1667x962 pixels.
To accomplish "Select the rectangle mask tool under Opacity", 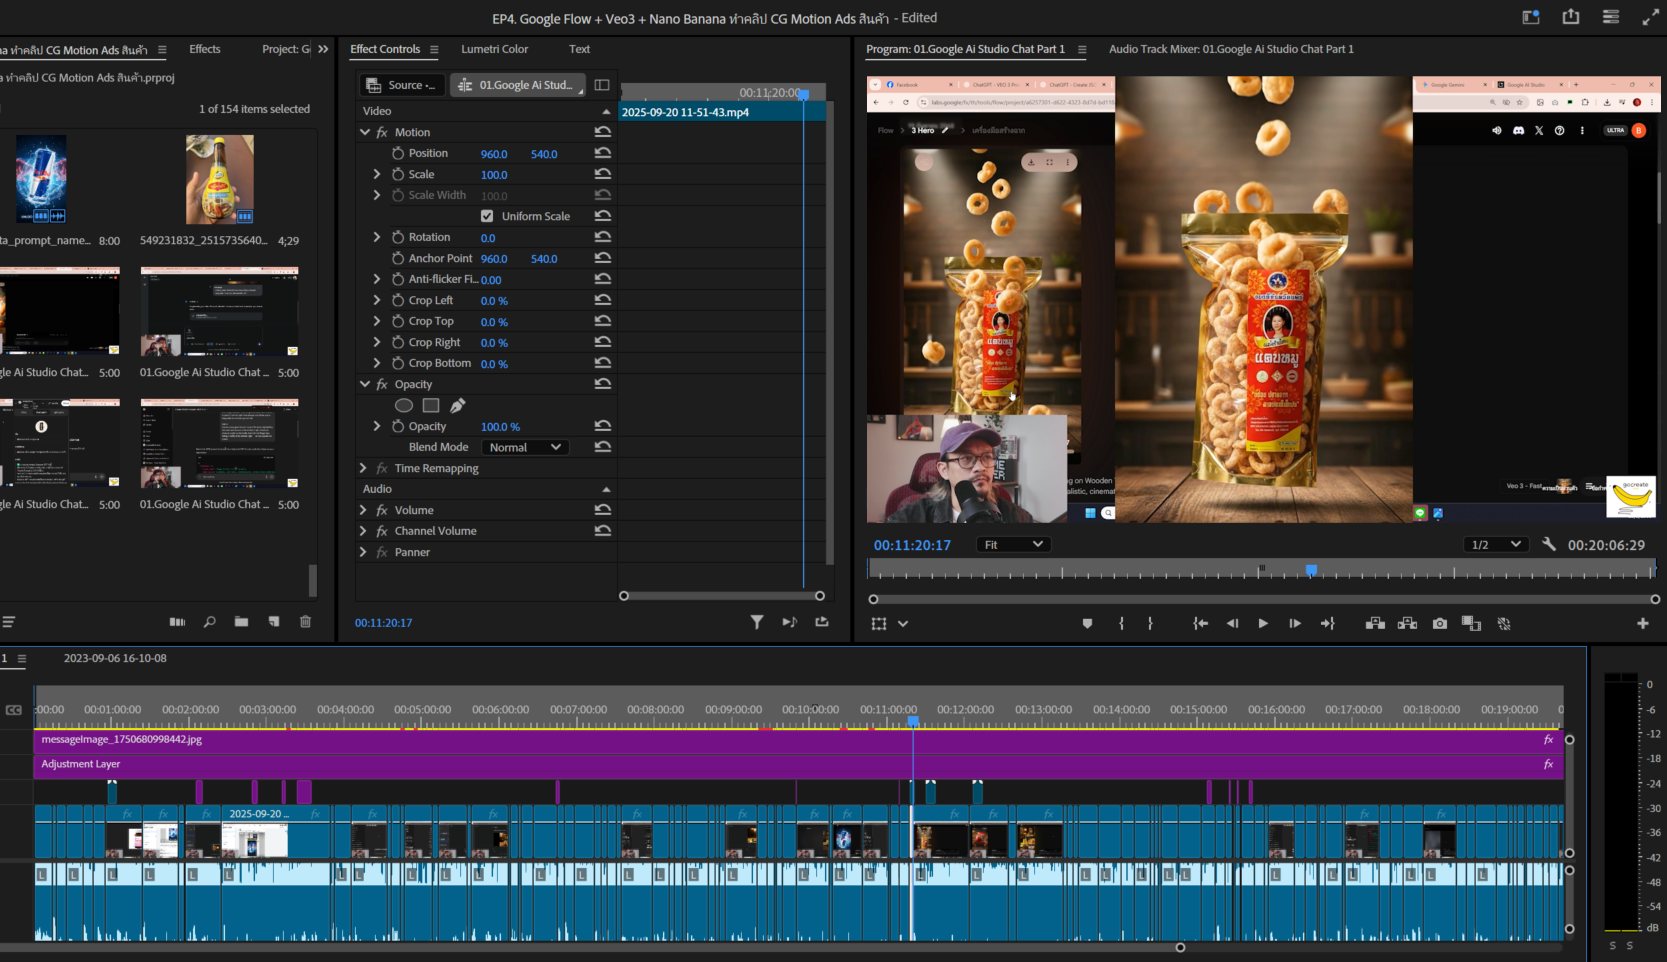I will [431, 405].
